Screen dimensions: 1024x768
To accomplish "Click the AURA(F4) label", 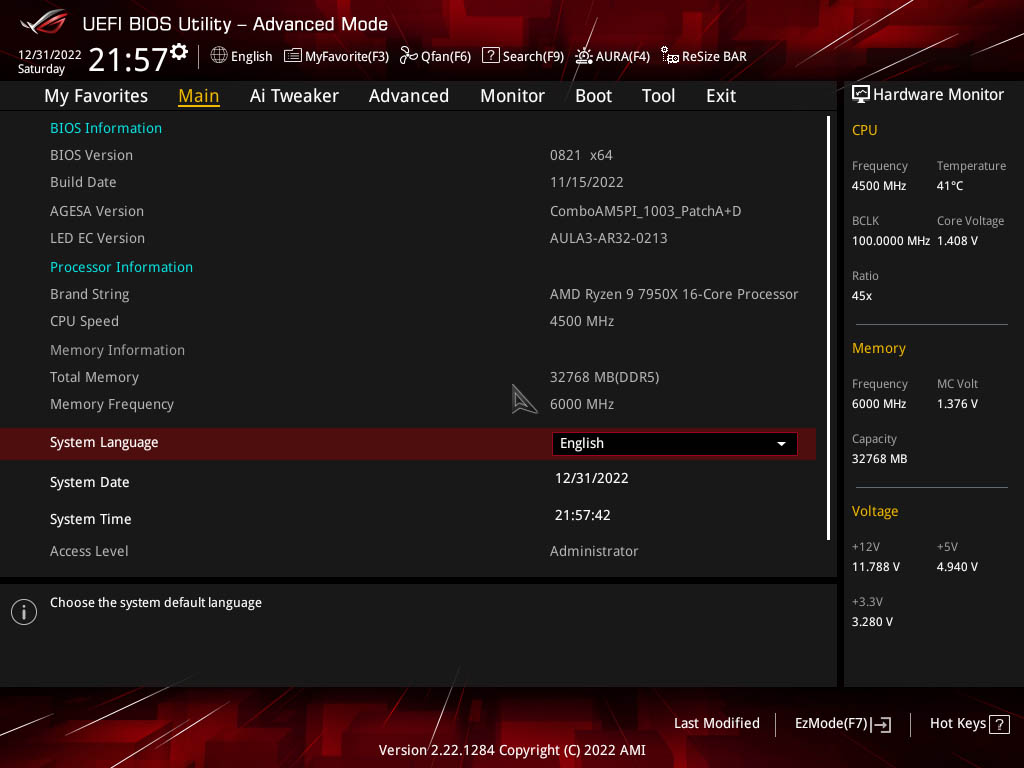I will pos(622,56).
